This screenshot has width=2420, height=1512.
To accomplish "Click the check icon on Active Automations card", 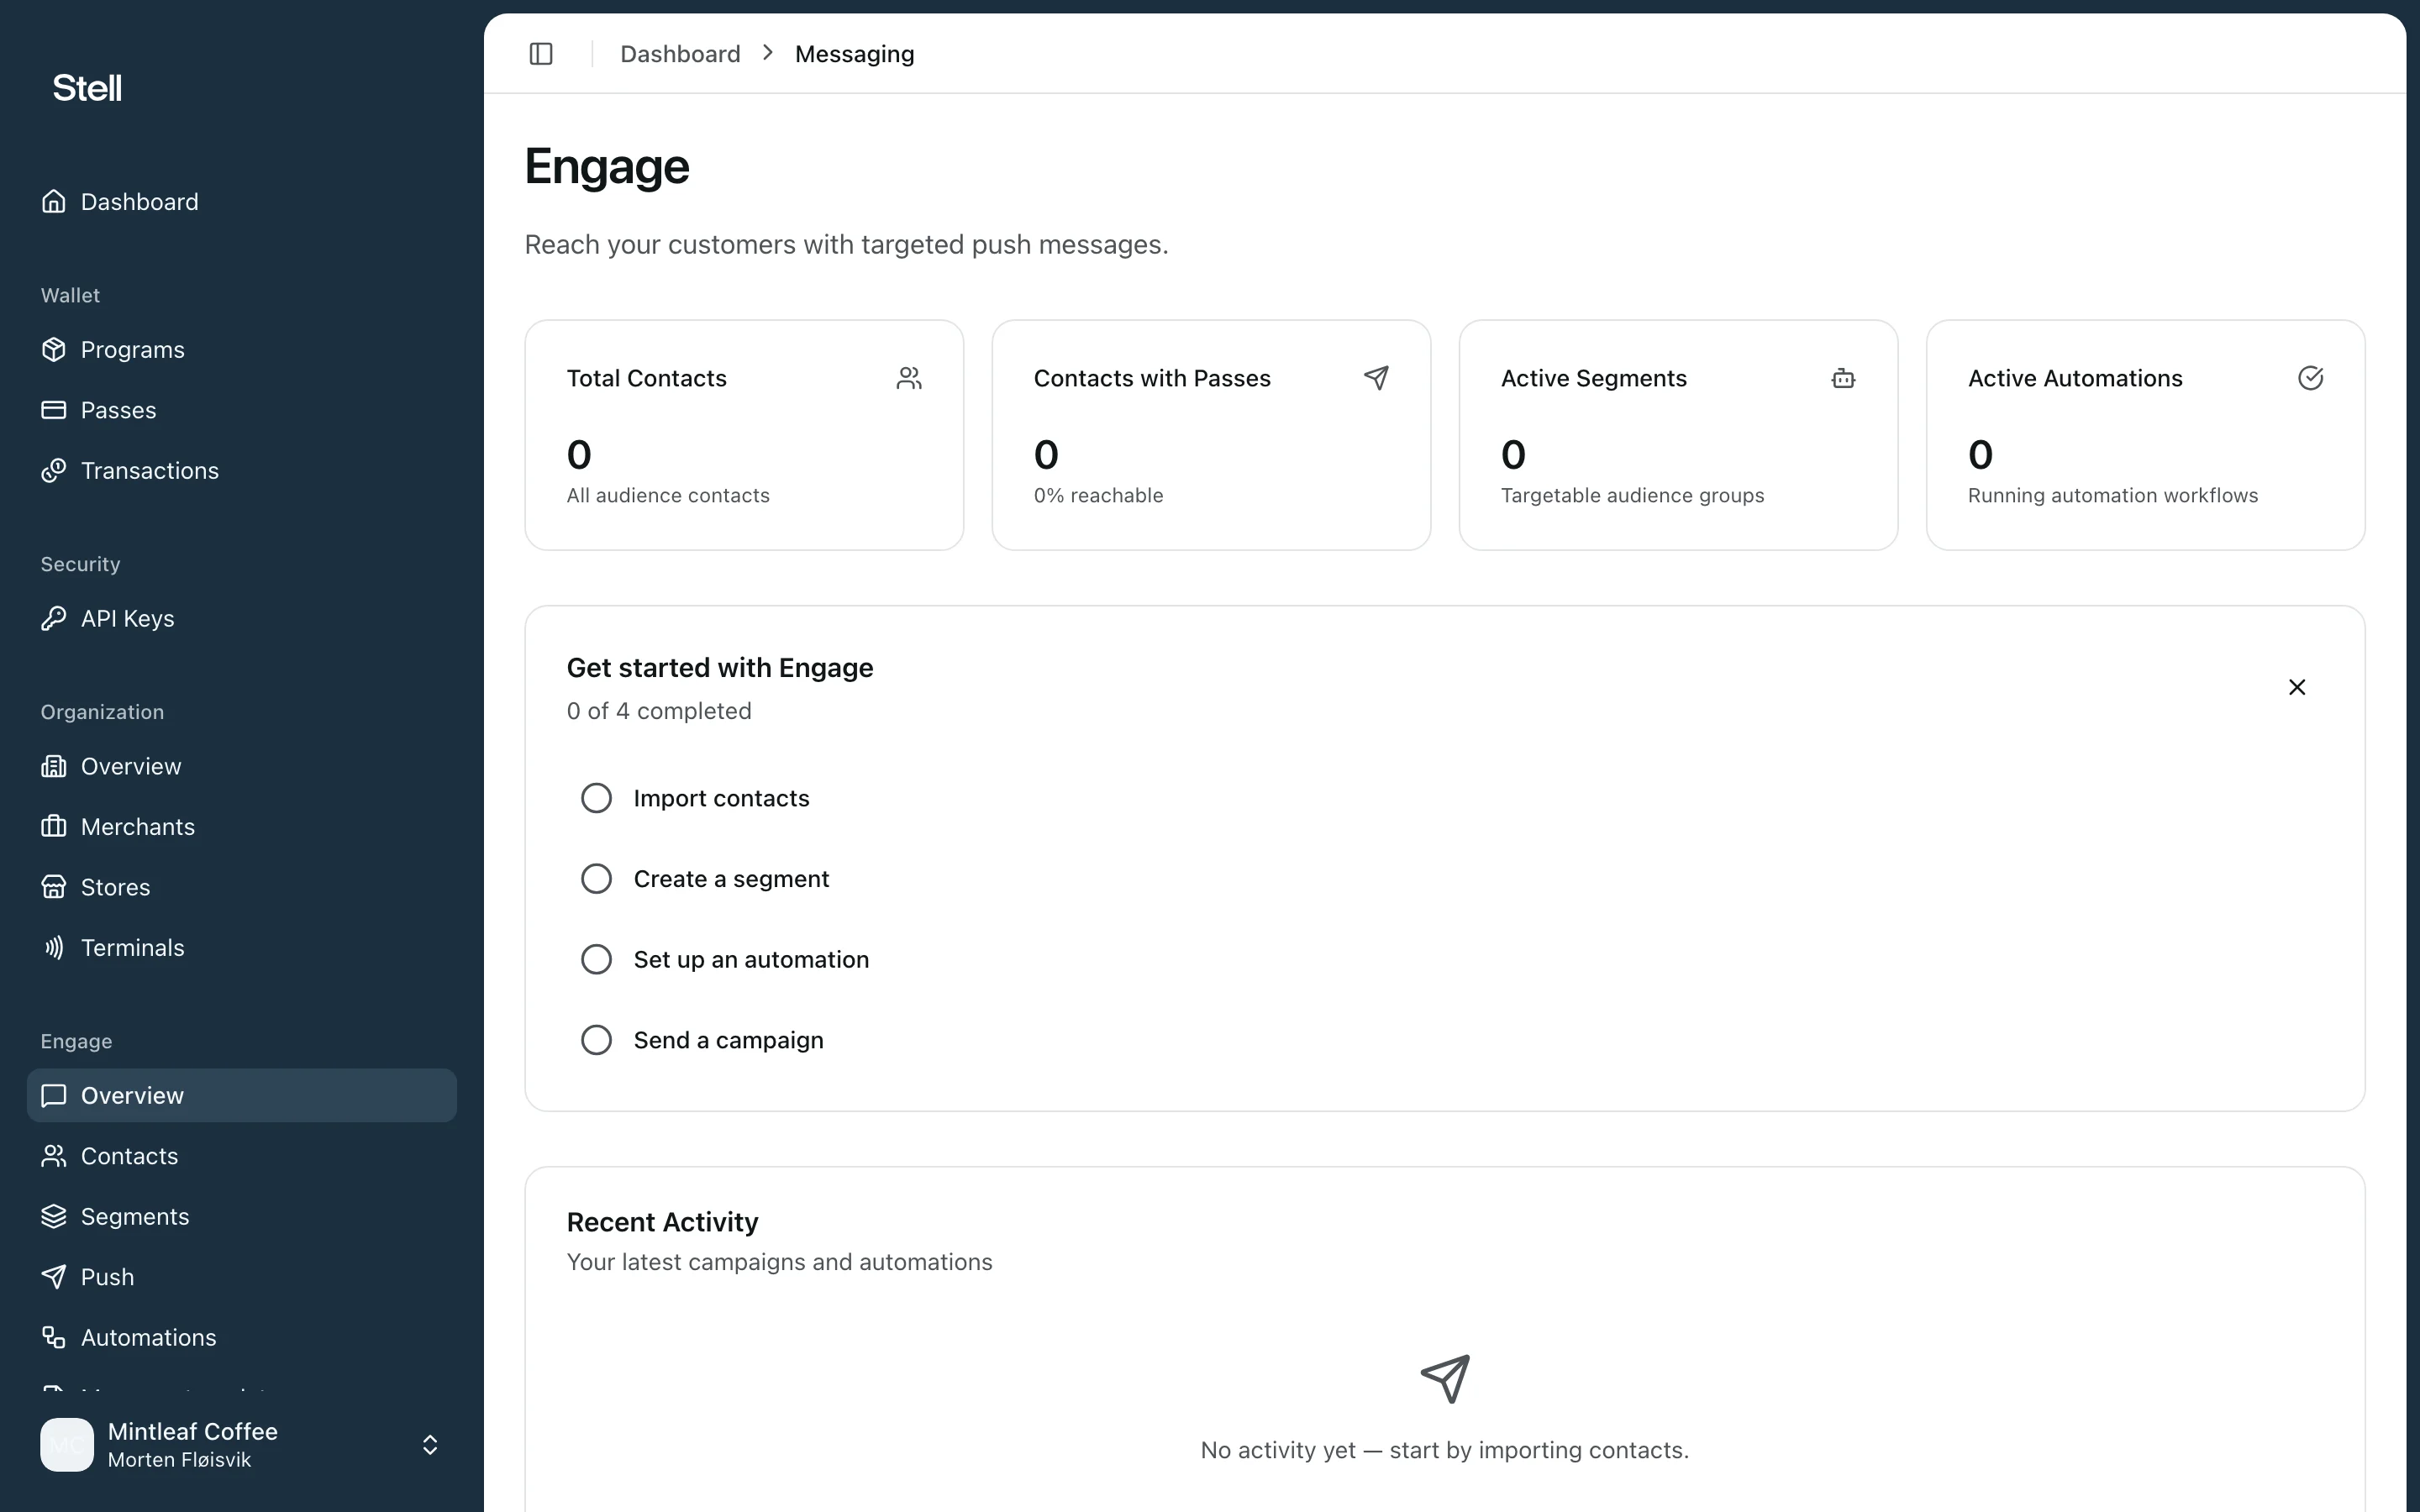I will click(x=2310, y=378).
